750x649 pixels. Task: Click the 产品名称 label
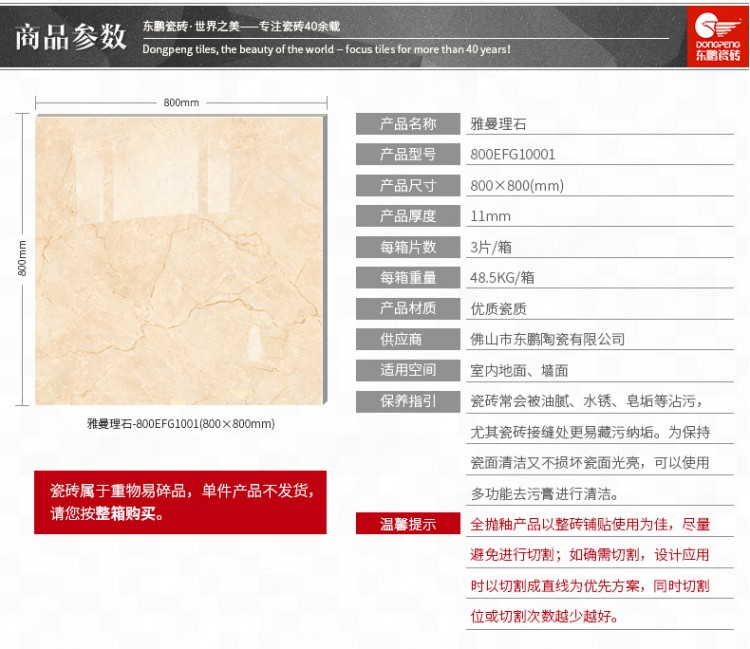[408, 124]
